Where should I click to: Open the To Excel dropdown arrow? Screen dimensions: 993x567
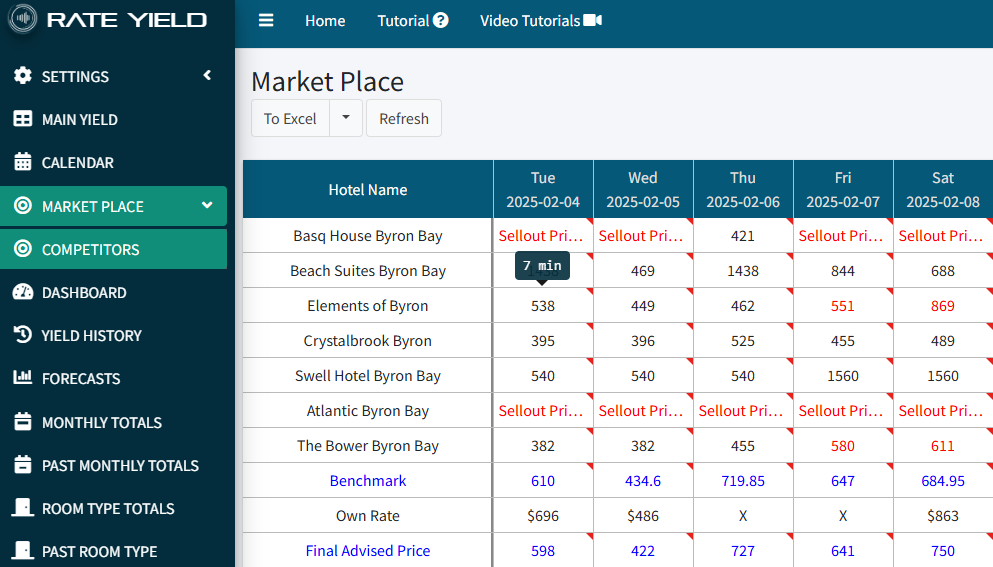[346, 118]
